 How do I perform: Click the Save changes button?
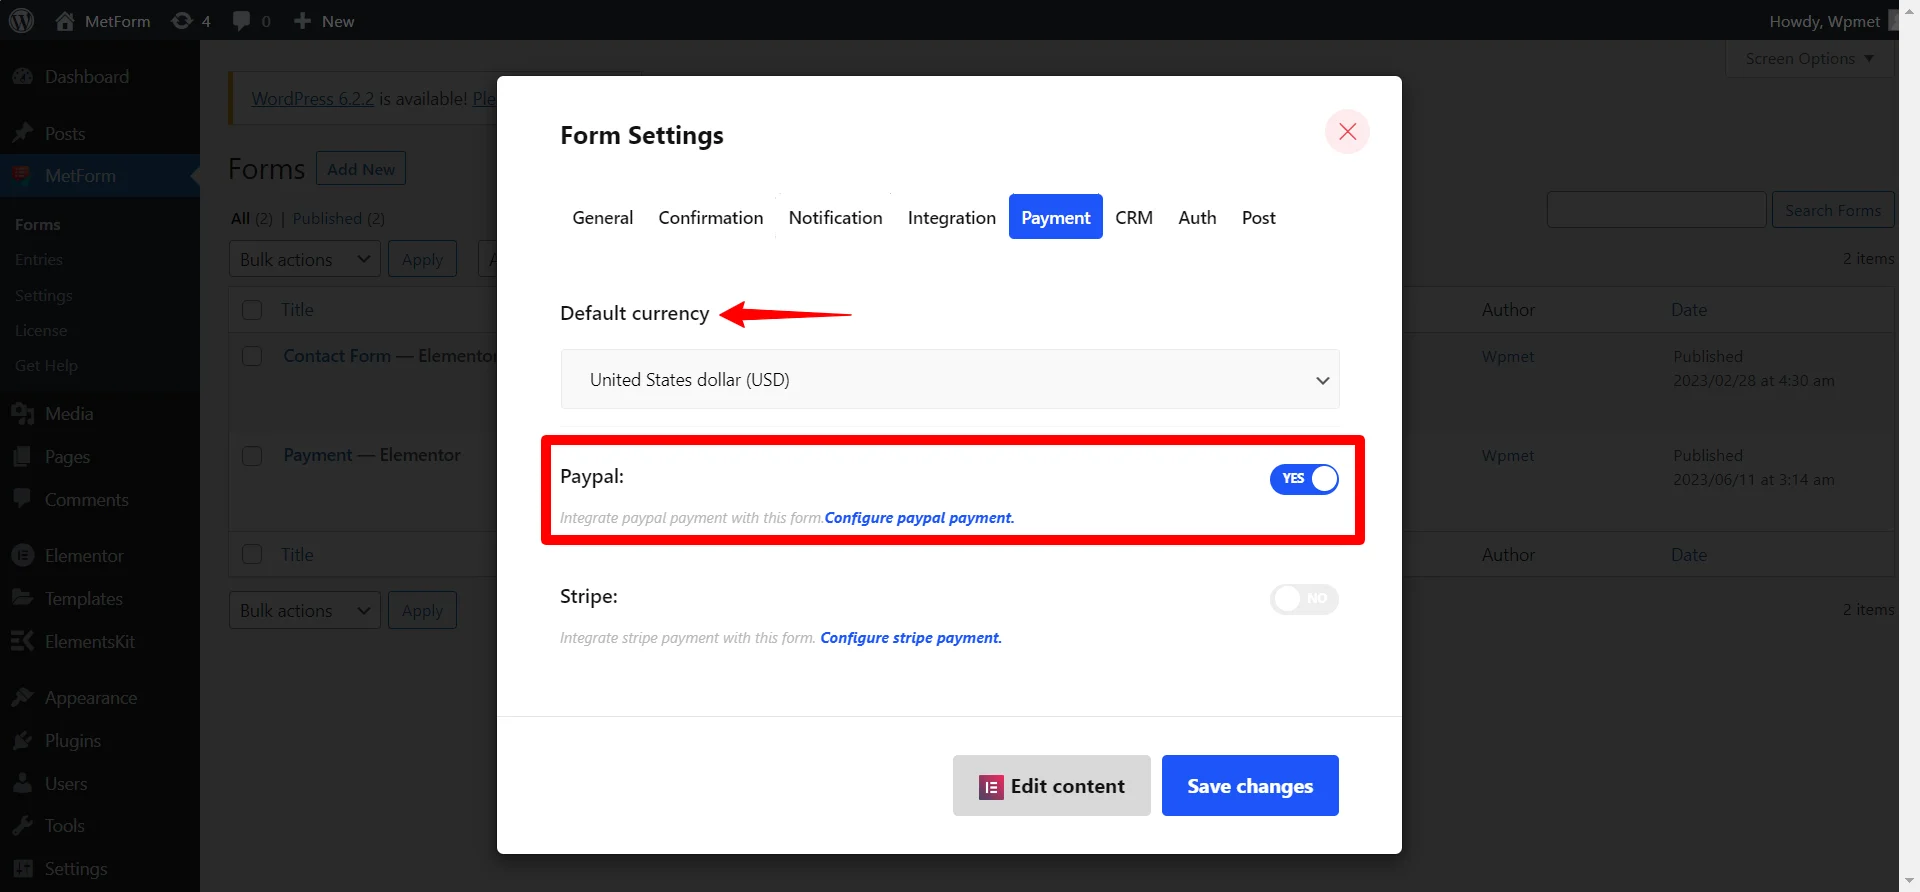tap(1250, 786)
